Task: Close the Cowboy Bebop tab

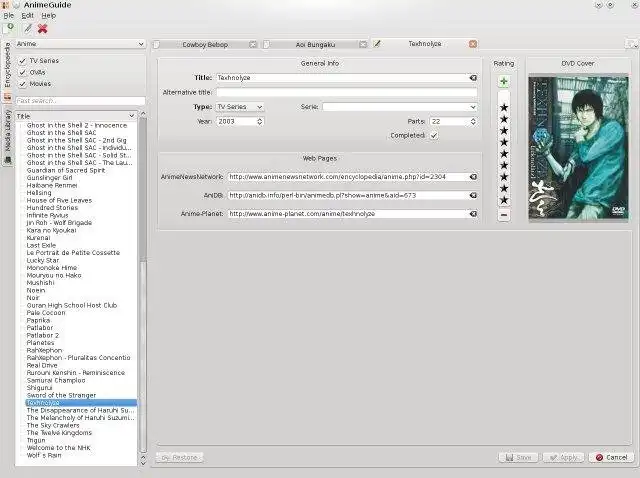Action: (252, 44)
